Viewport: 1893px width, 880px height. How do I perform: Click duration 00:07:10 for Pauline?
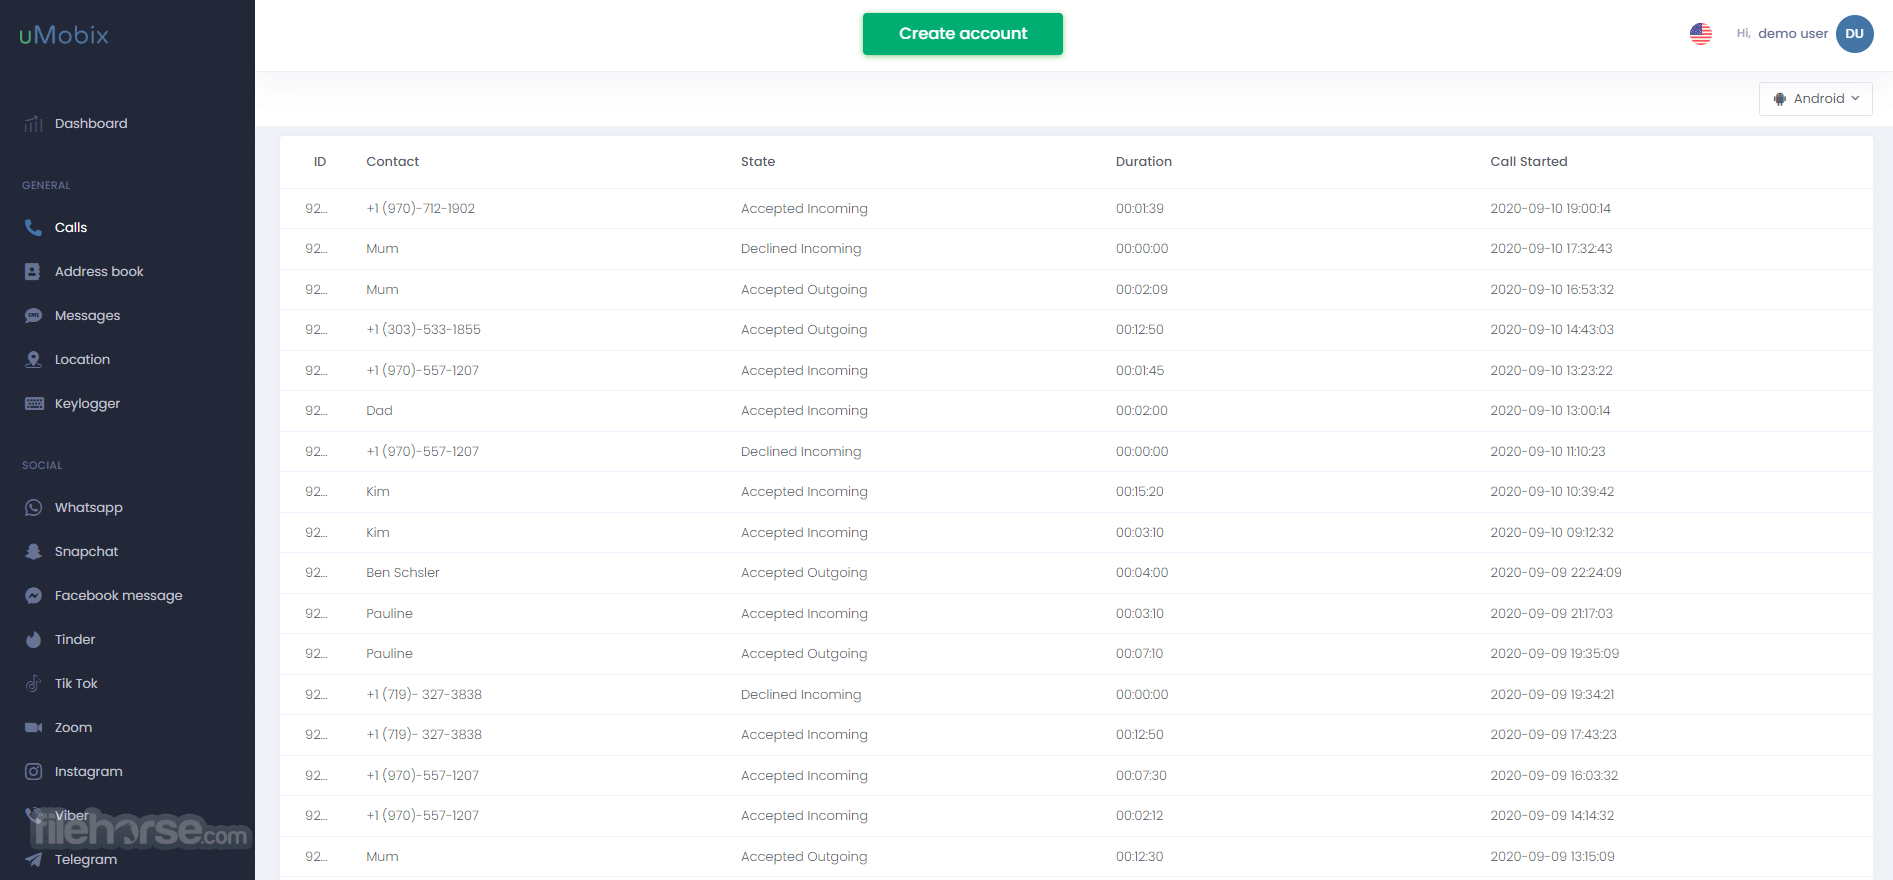coord(1139,653)
